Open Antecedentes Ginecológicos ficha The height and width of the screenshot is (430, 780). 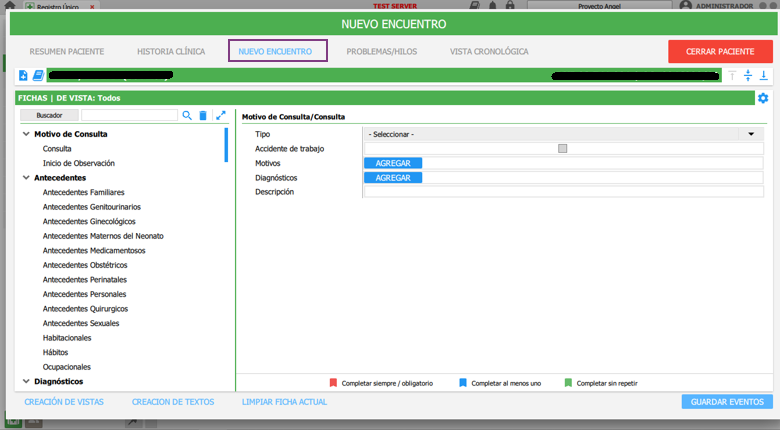coord(89,221)
